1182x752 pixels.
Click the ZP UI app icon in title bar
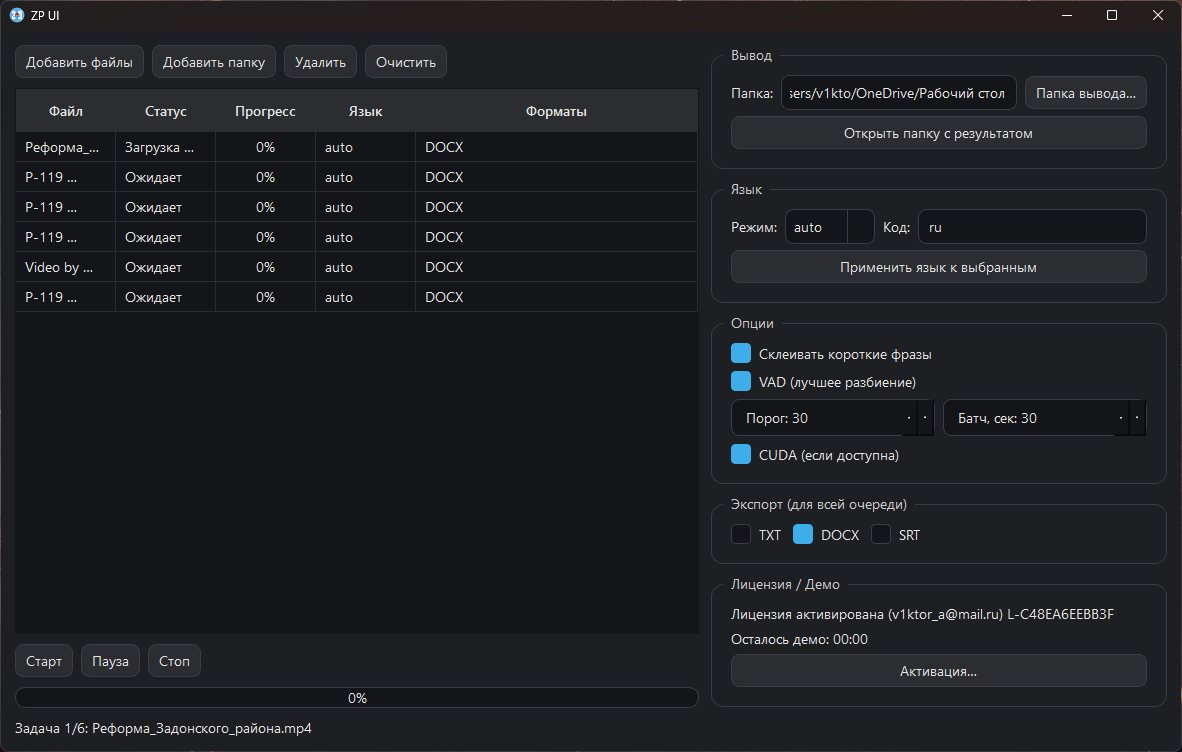coord(16,15)
